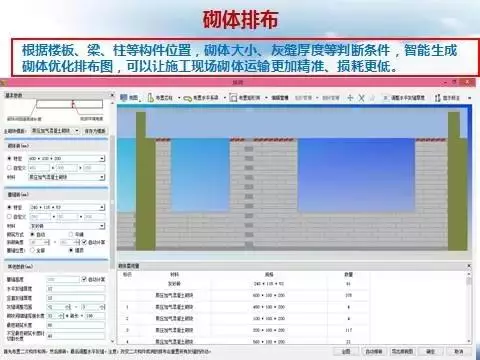Click the adjust horizontal mortar joint thickness tool
480x360 pixels.
(x=405, y=98)
